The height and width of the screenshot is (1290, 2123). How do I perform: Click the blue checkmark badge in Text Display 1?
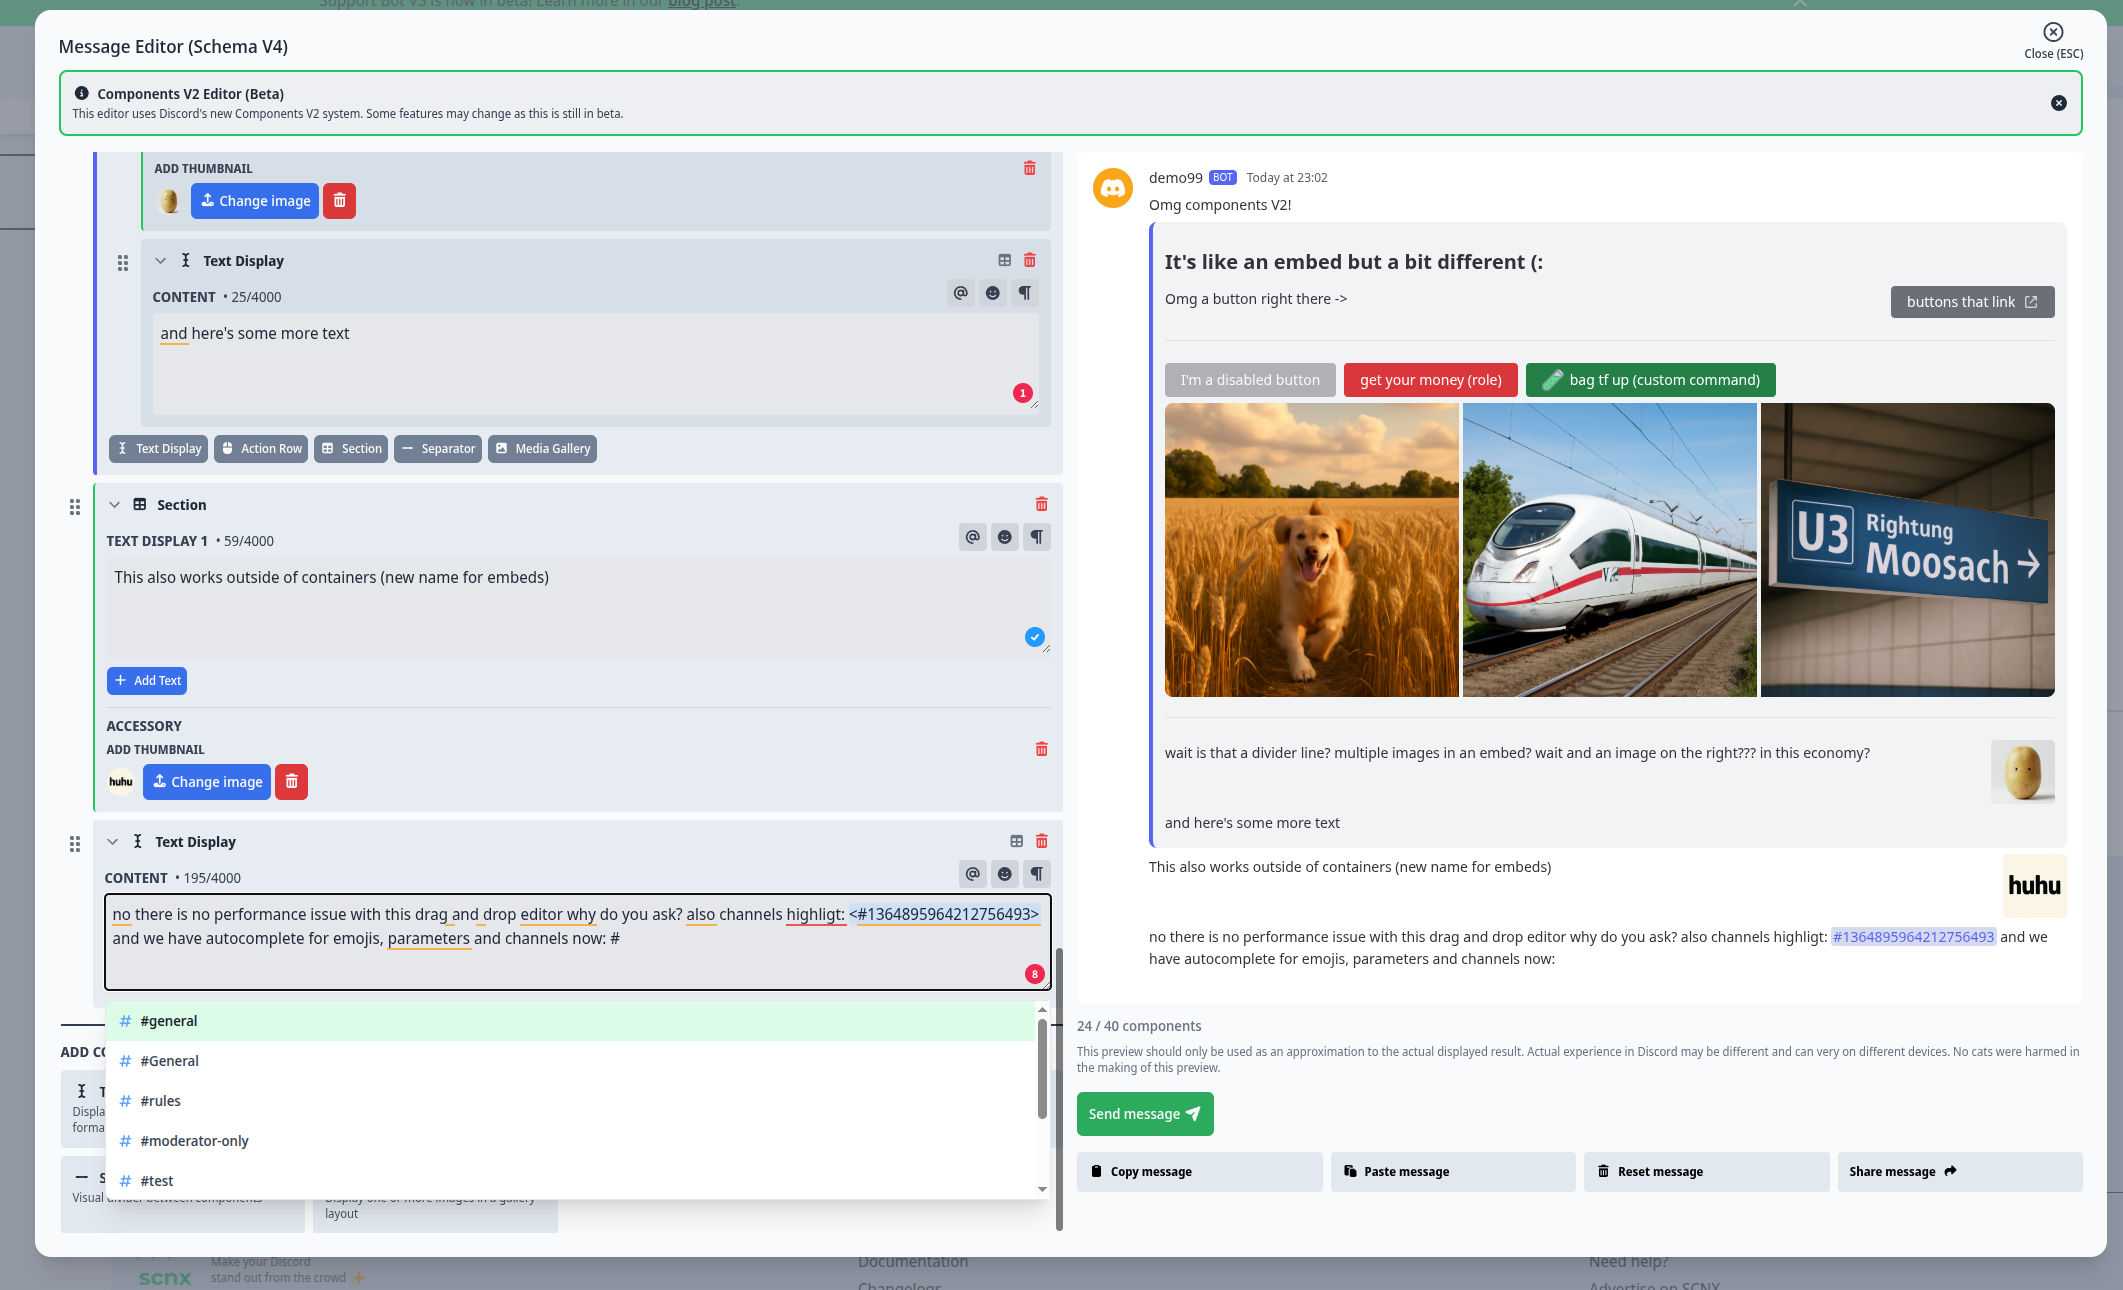pyautogui.click(x=1034, y=637)
